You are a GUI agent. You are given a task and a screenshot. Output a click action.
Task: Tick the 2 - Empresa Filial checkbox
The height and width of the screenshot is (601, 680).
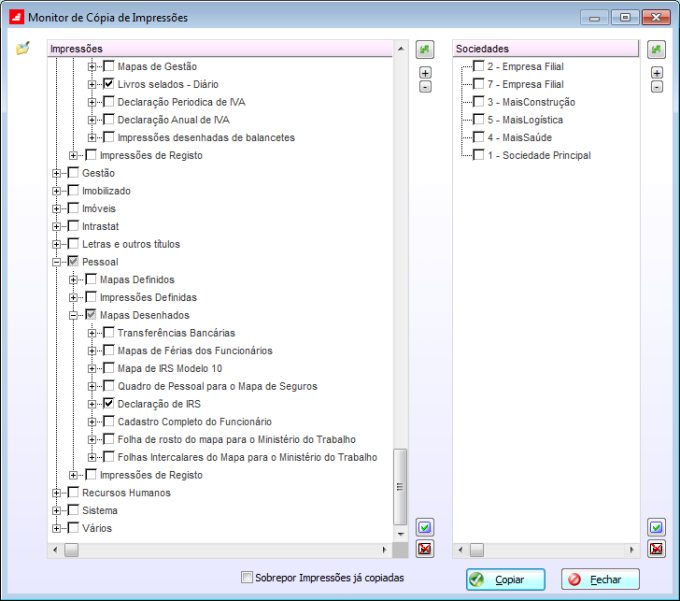pos(479,66)
